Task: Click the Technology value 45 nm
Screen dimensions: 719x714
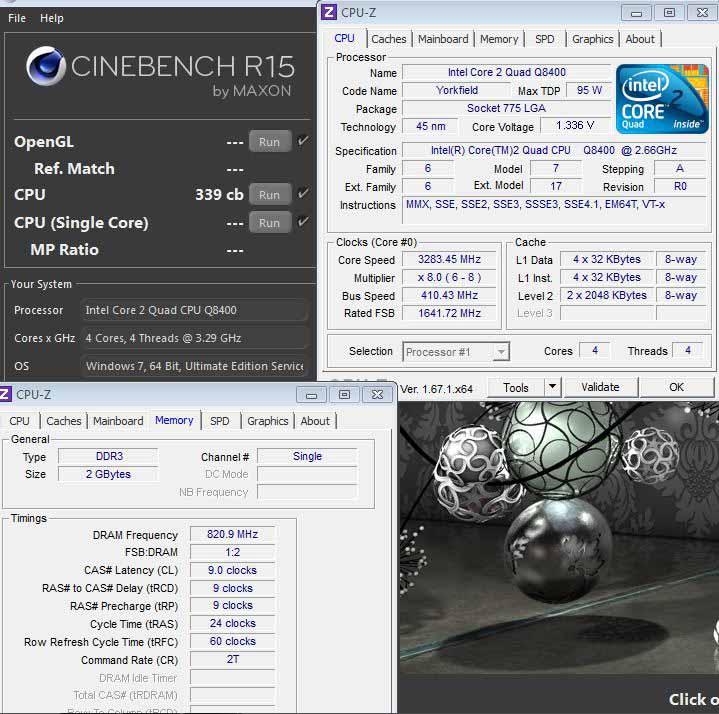Action: click(431, 126)
